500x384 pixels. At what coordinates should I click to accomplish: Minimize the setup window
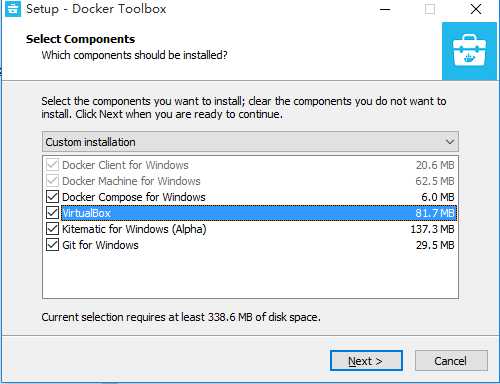point(385,9)
